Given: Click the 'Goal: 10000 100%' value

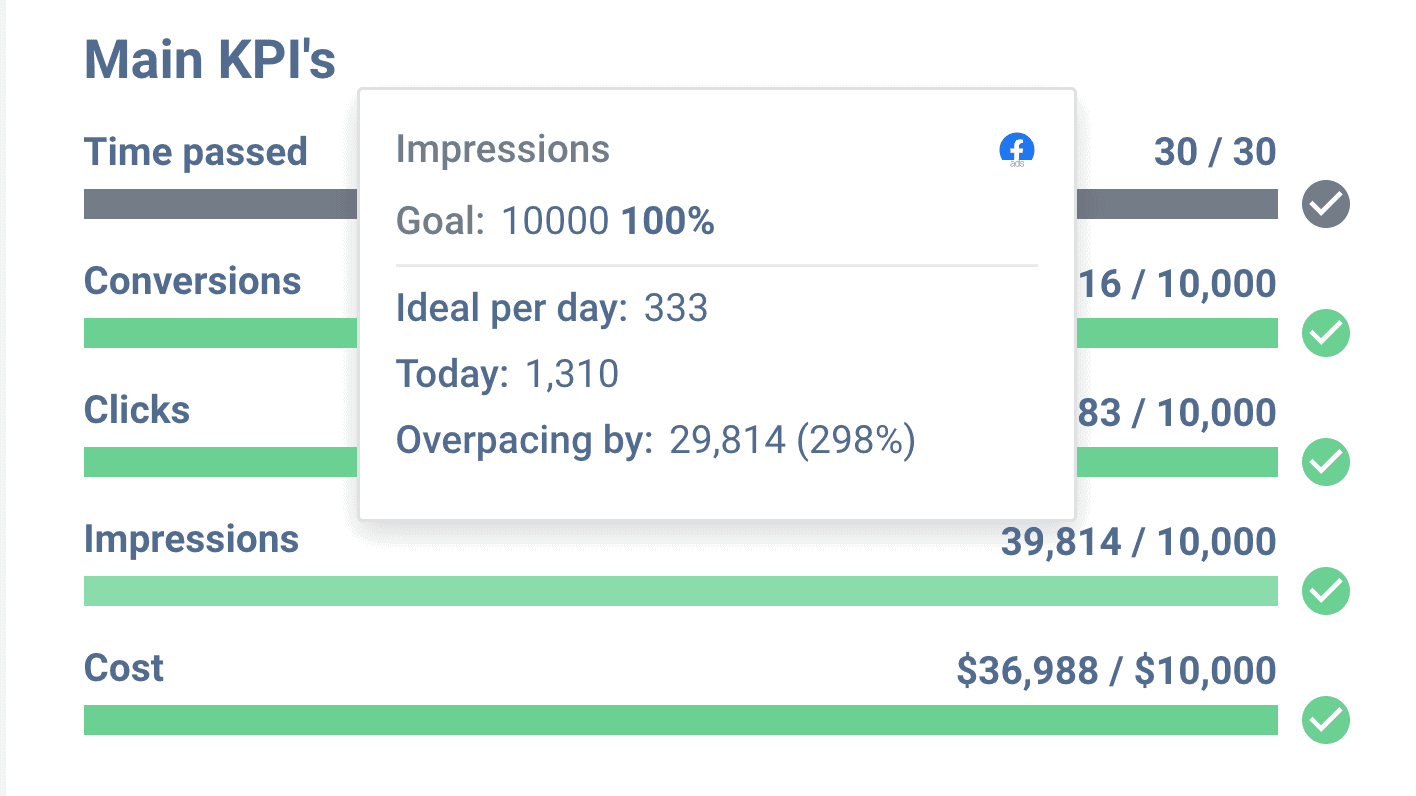Looking at the screenshot, I should 556,221.
